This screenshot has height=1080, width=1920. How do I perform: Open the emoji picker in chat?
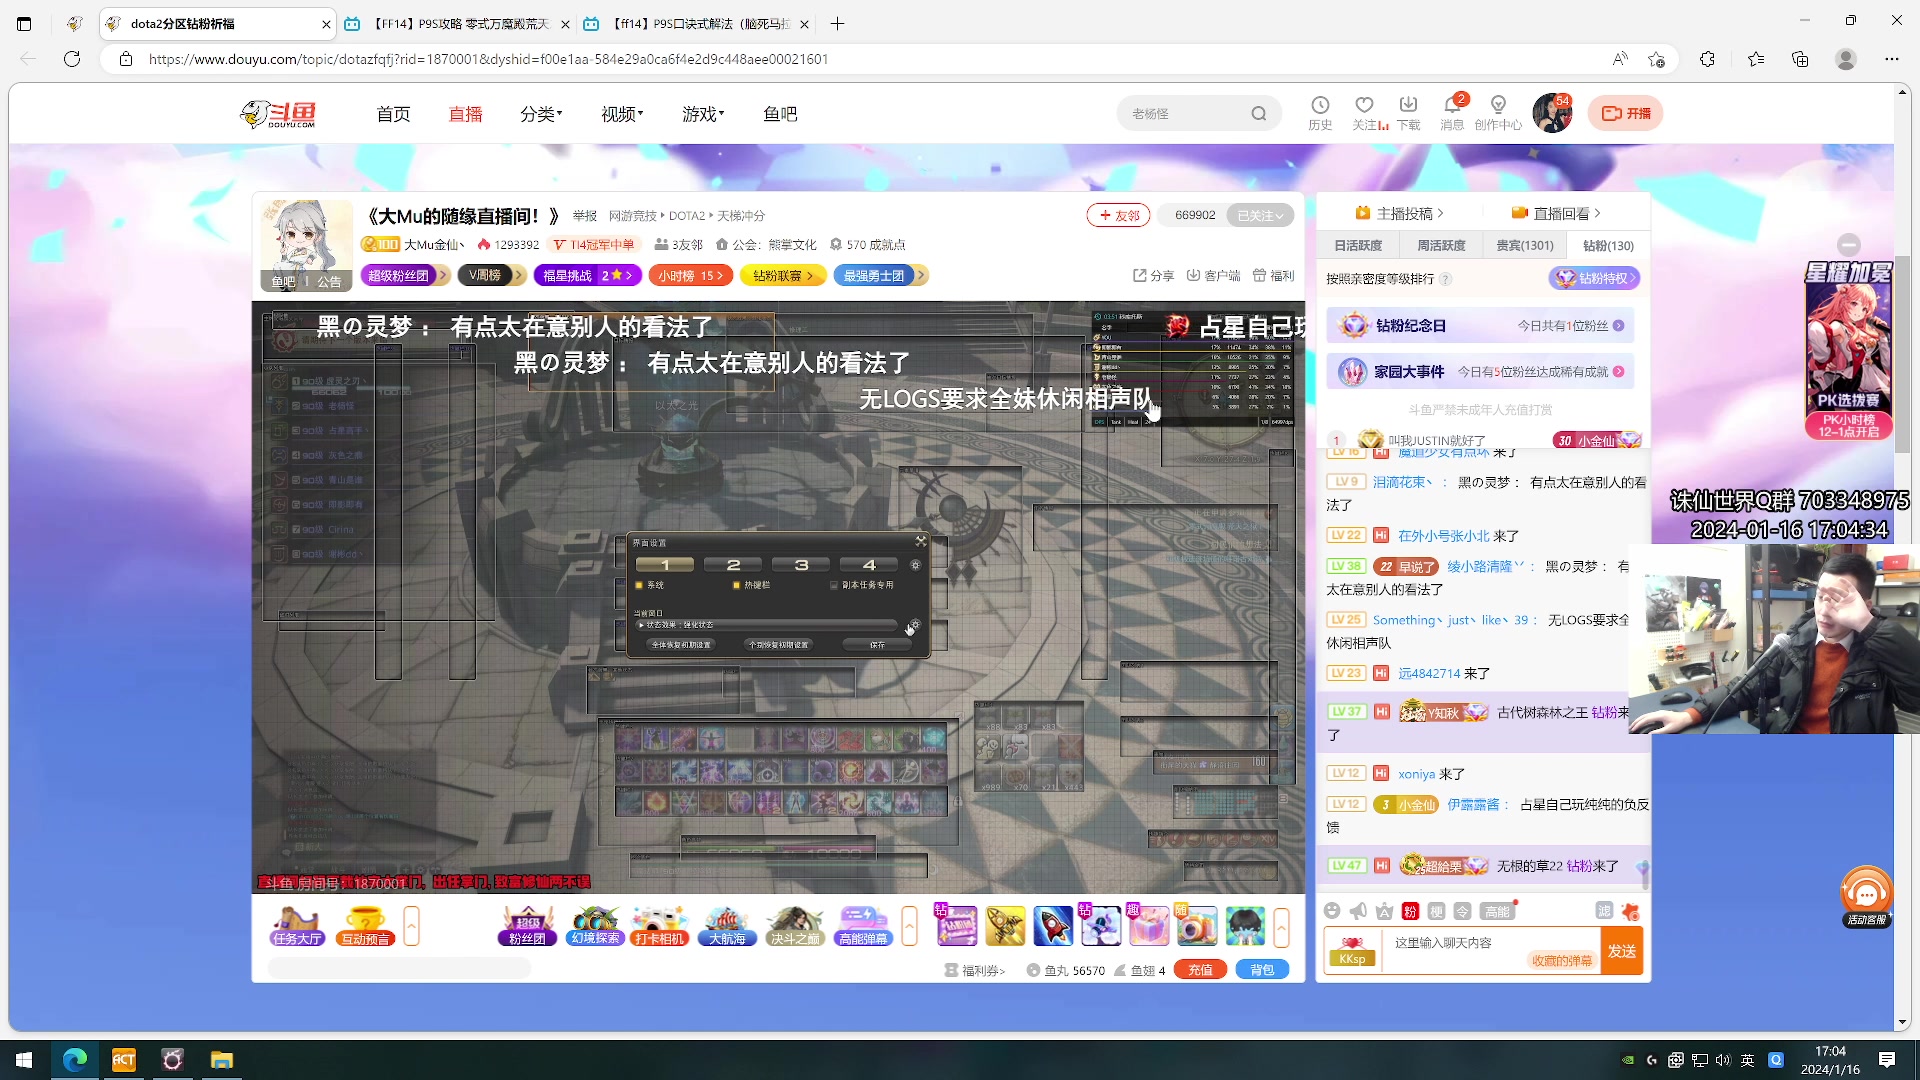click(1332, 911)
